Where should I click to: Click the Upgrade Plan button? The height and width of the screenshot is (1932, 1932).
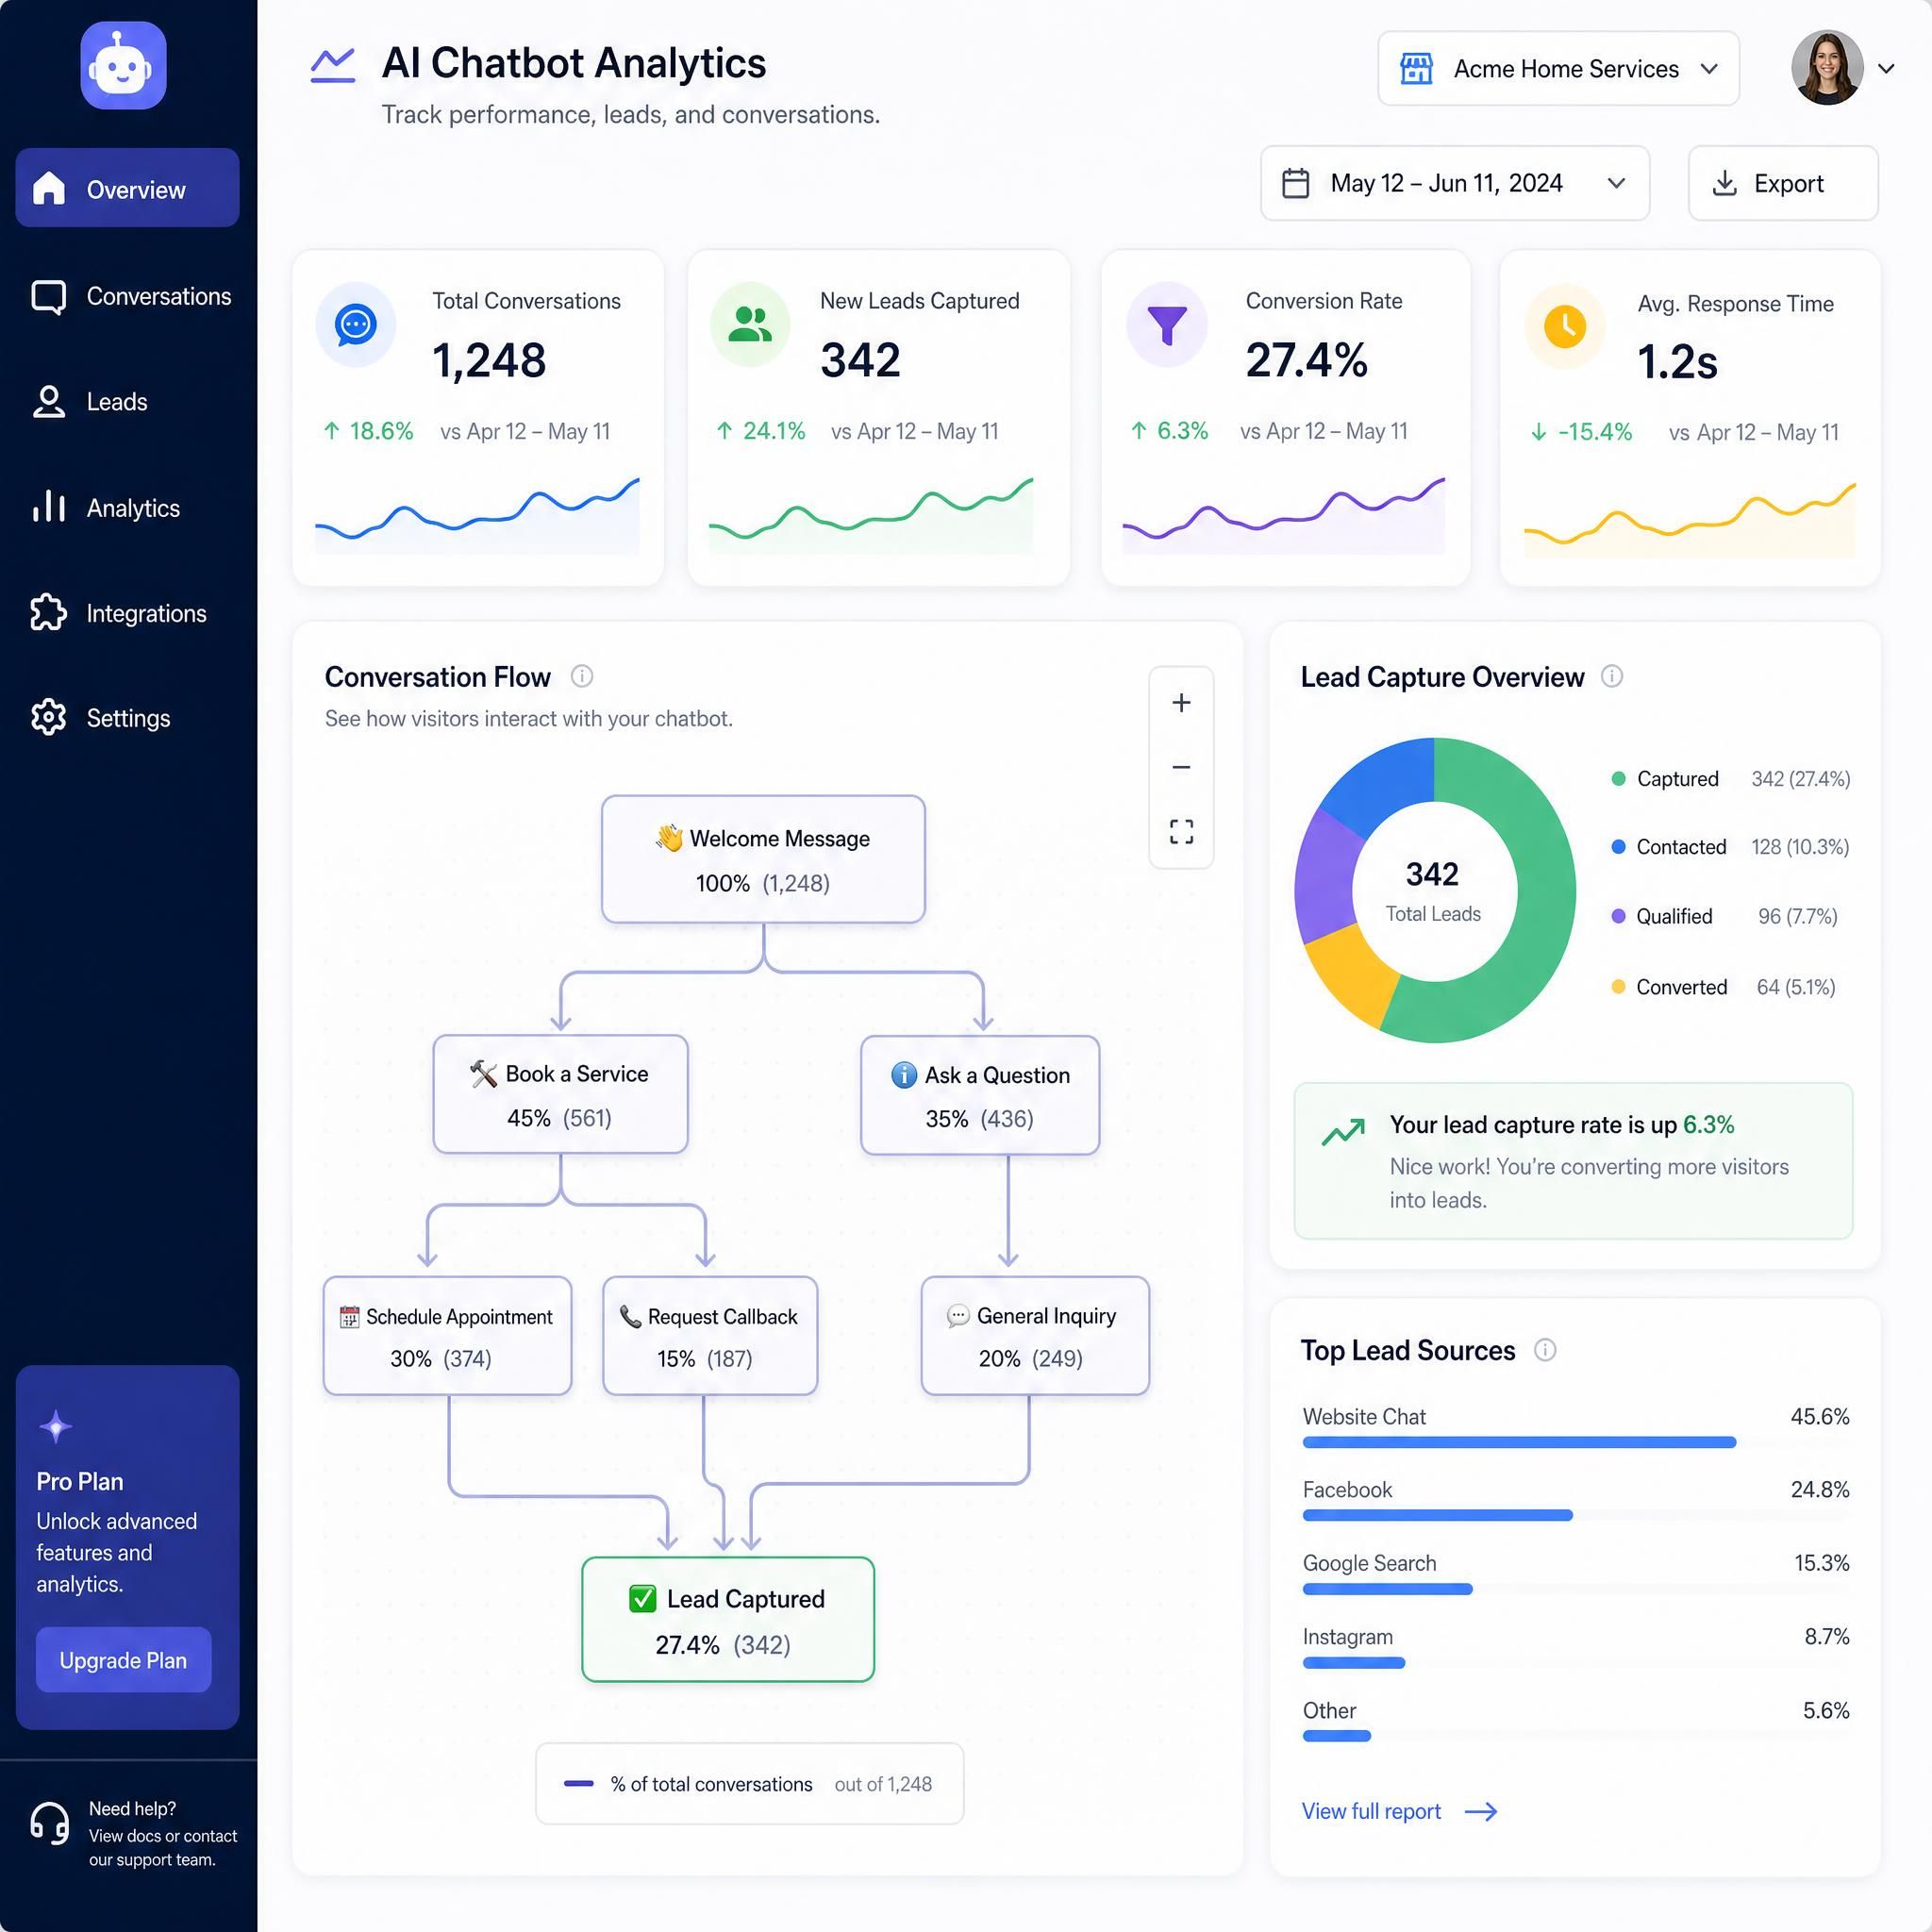(123, 1660)
